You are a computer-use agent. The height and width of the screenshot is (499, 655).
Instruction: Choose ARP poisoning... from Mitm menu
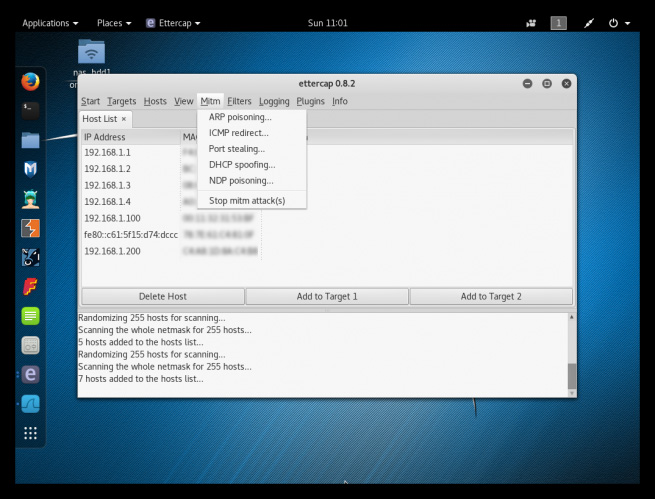click(x=251, y=117)
